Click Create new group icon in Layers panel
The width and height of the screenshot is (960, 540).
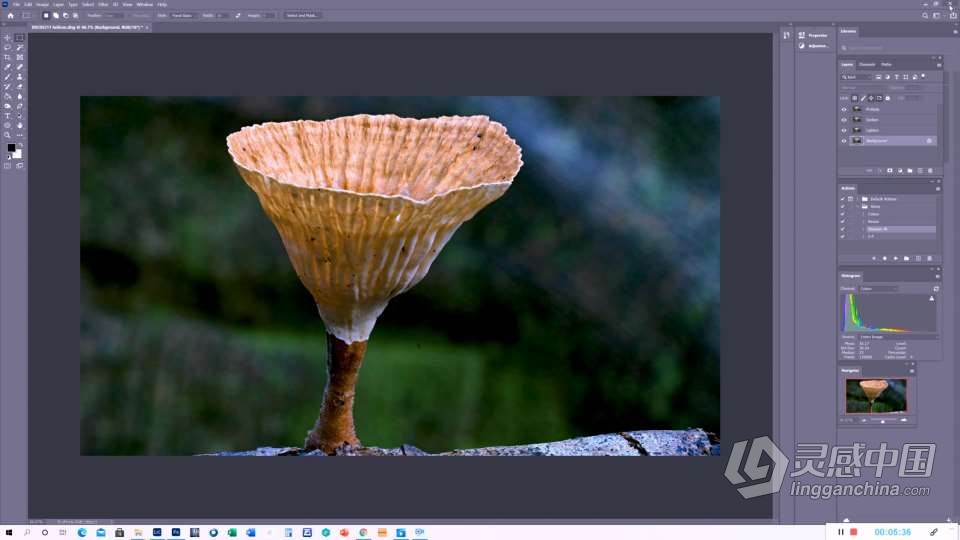pyautogui.click(x=910, y=171)
